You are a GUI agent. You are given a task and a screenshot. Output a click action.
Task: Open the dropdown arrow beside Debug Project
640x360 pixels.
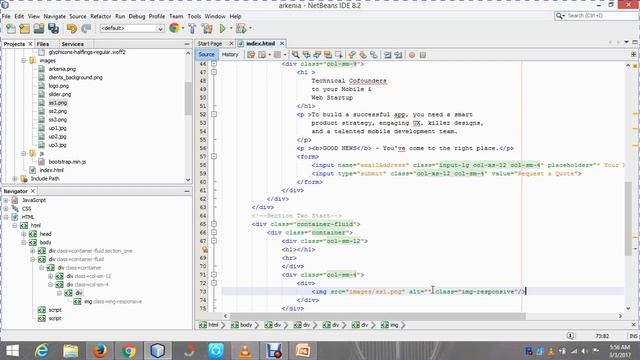(250, 28)
